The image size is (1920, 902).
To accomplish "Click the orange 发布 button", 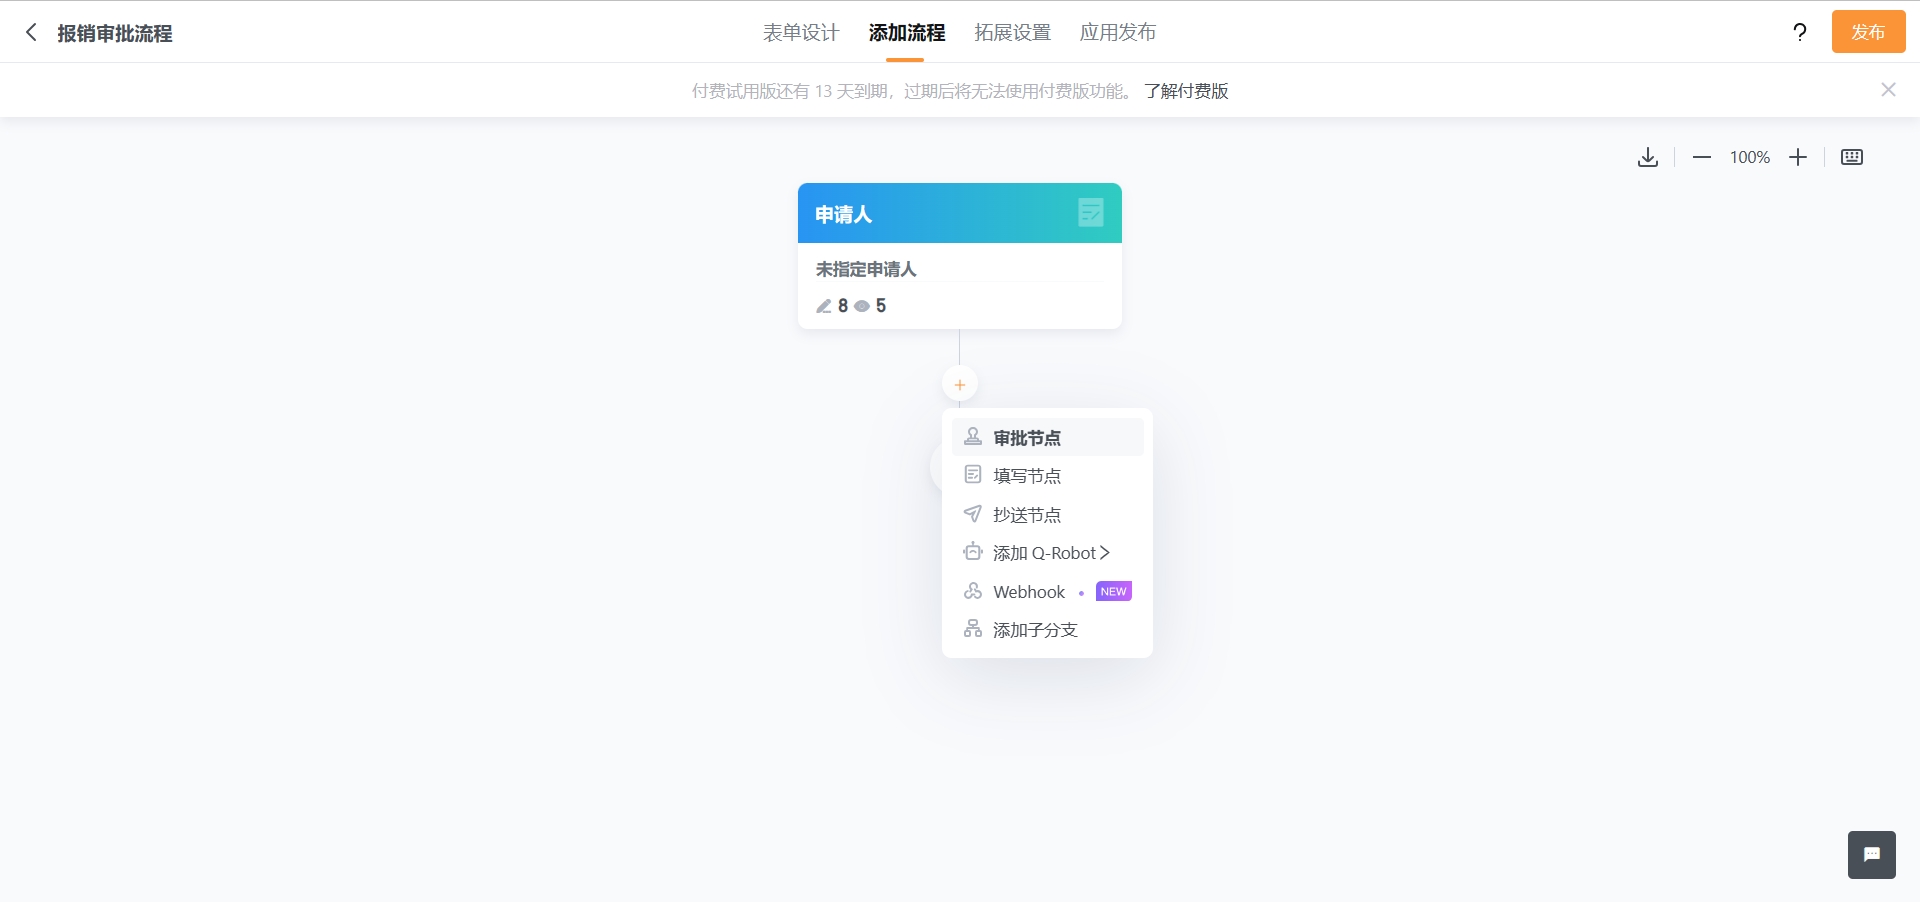I will tap(1868, 32).
